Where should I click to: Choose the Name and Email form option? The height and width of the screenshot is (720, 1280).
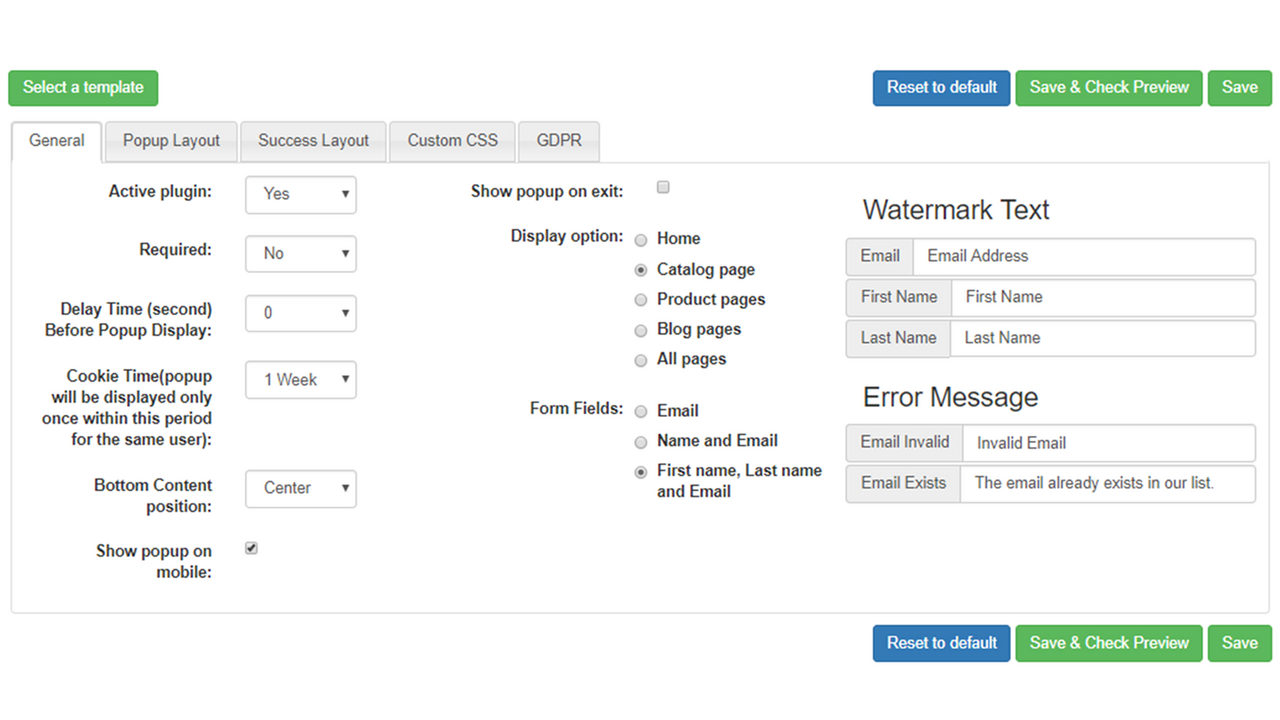tap(641, 442)
